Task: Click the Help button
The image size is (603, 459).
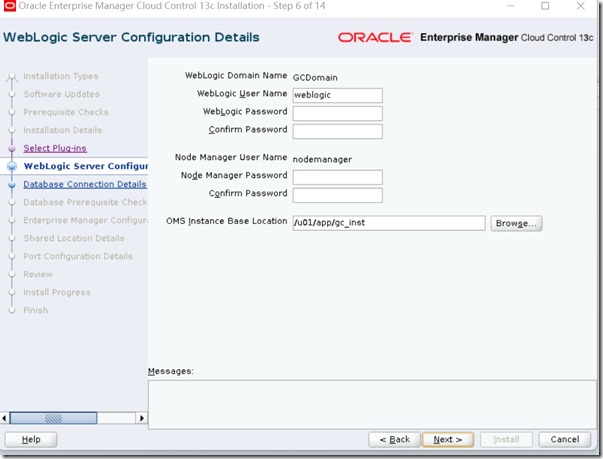Action: click(31, 439)
